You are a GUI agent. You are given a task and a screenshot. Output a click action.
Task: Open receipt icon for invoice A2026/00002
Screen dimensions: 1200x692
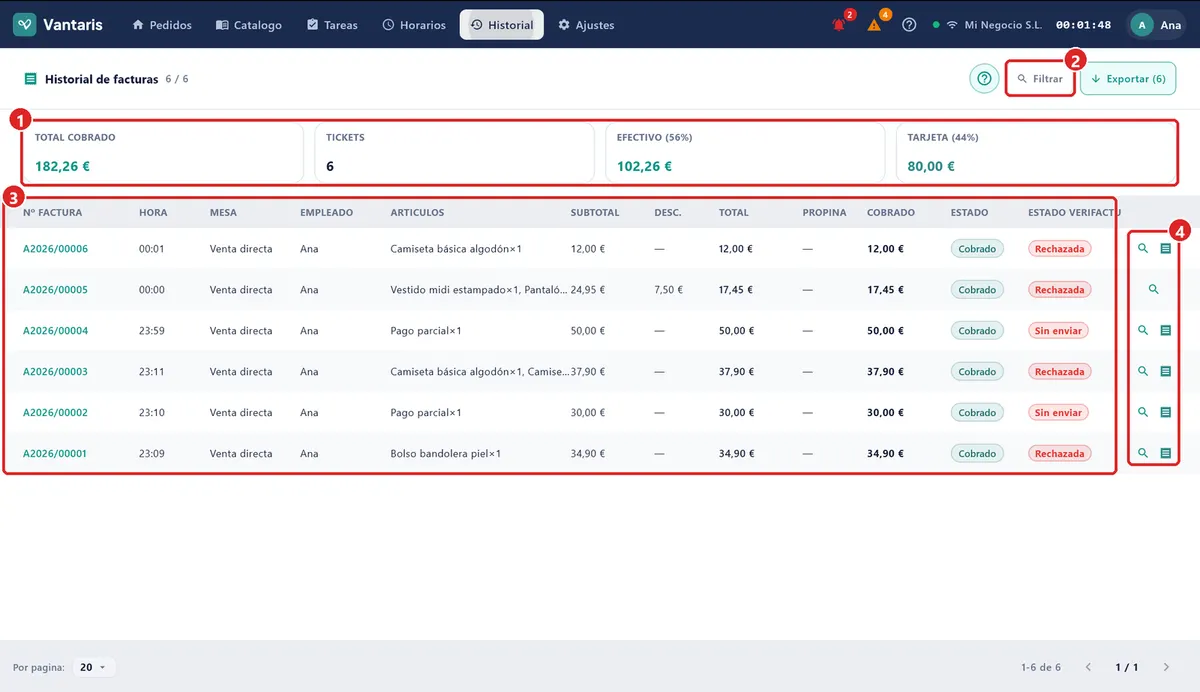[x=1165, y=412]
